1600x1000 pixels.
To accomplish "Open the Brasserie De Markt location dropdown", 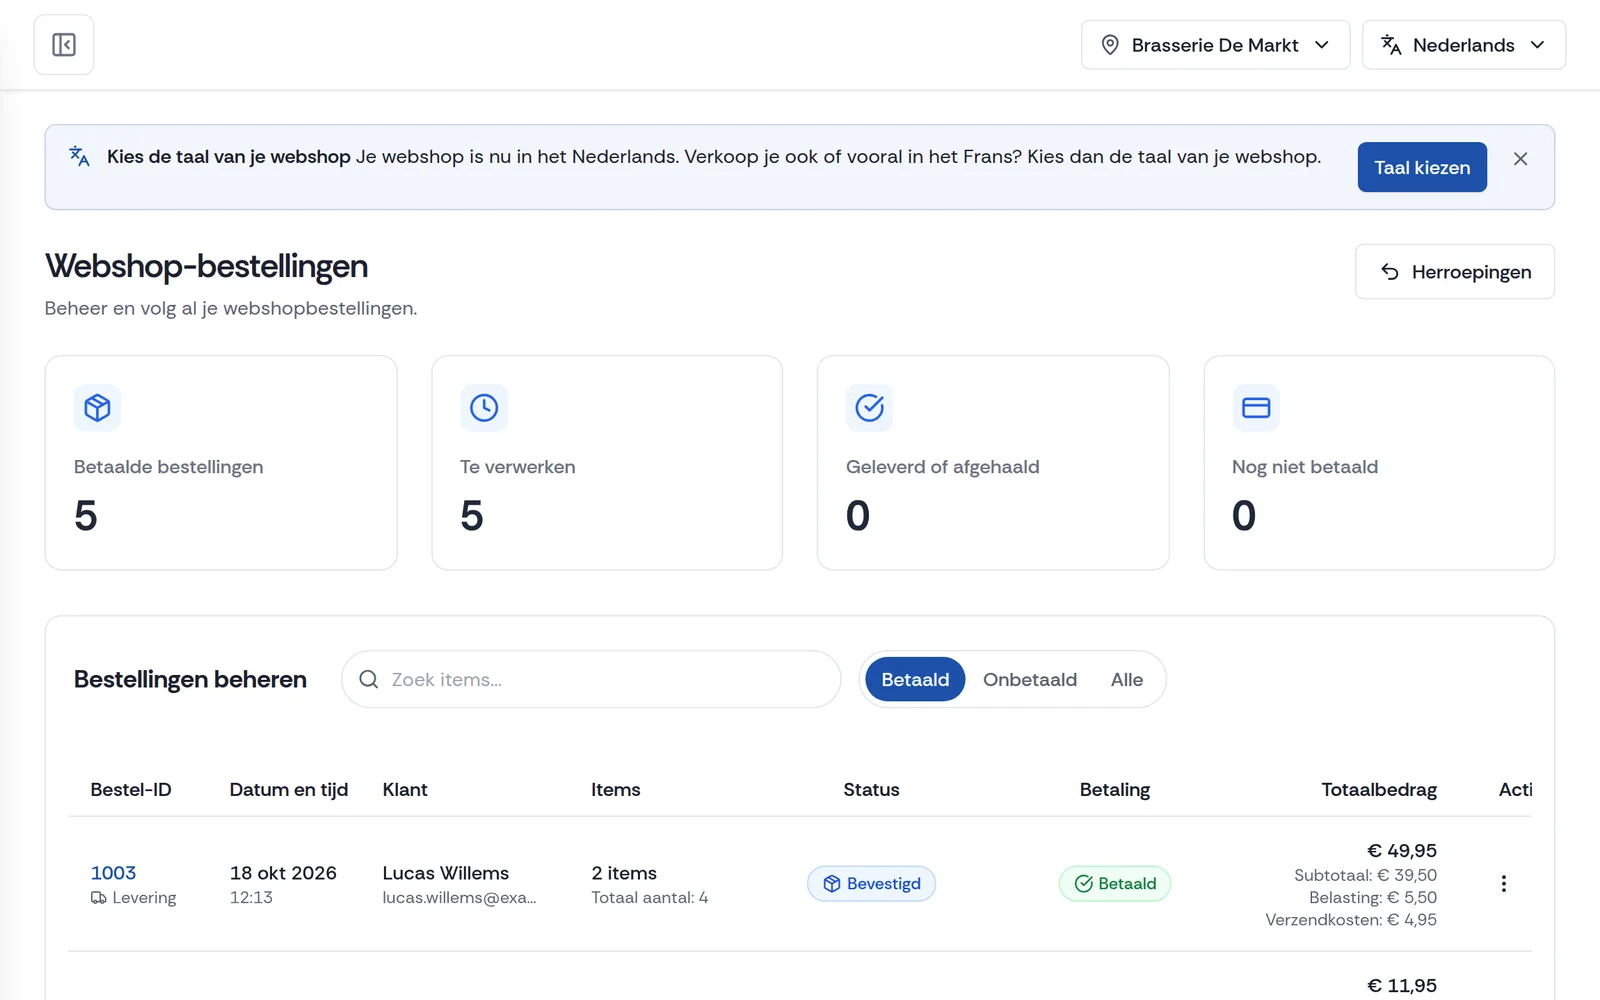I will (x=1215, y=45).
